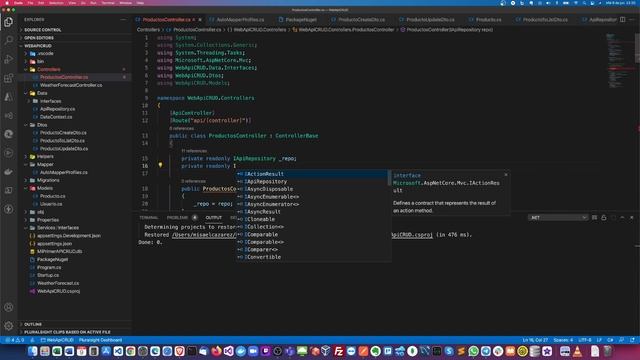Click the Ln 16, Col 27 status indicator
This screenshot has height=360, width=640.
(x=535, y=340)
